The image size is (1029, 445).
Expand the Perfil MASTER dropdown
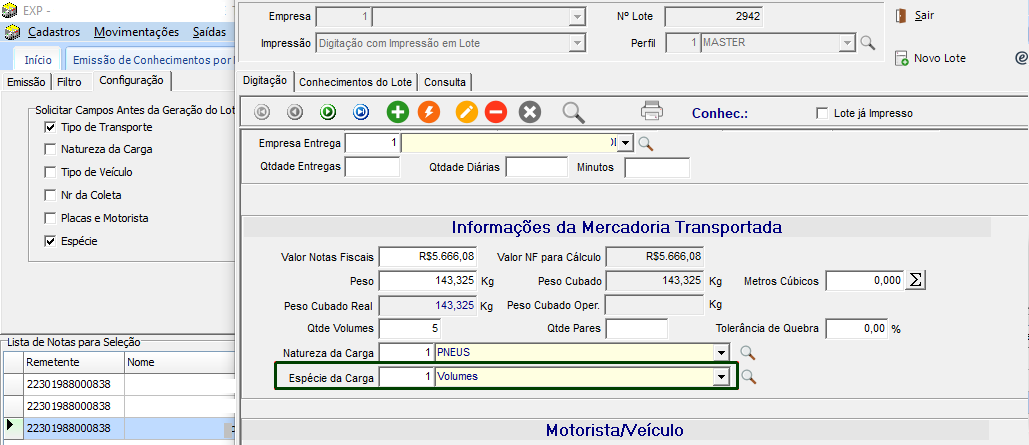coord(849,43)
